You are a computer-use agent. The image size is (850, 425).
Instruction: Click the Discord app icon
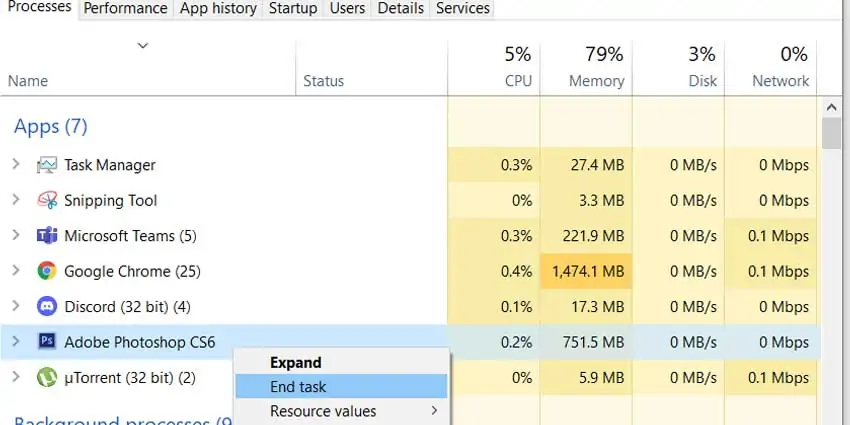[x=47, y=307]
